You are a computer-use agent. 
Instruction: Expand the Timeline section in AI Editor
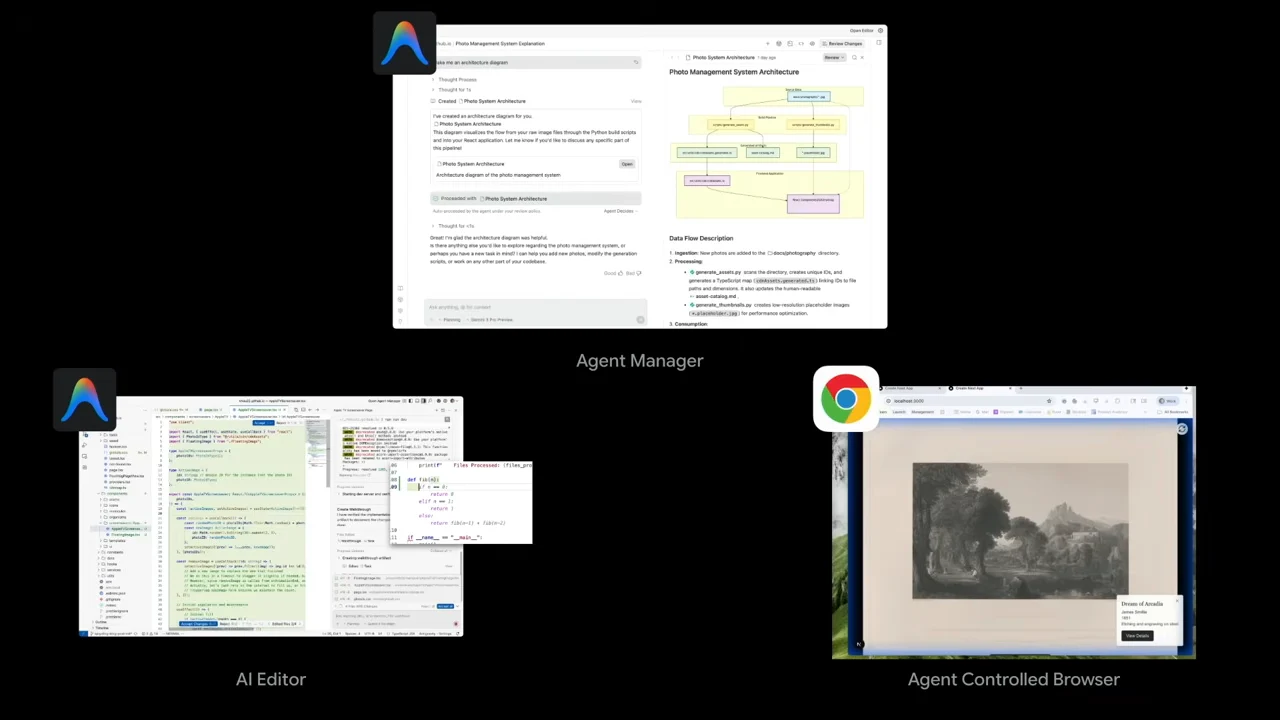[x=100, y=627]
